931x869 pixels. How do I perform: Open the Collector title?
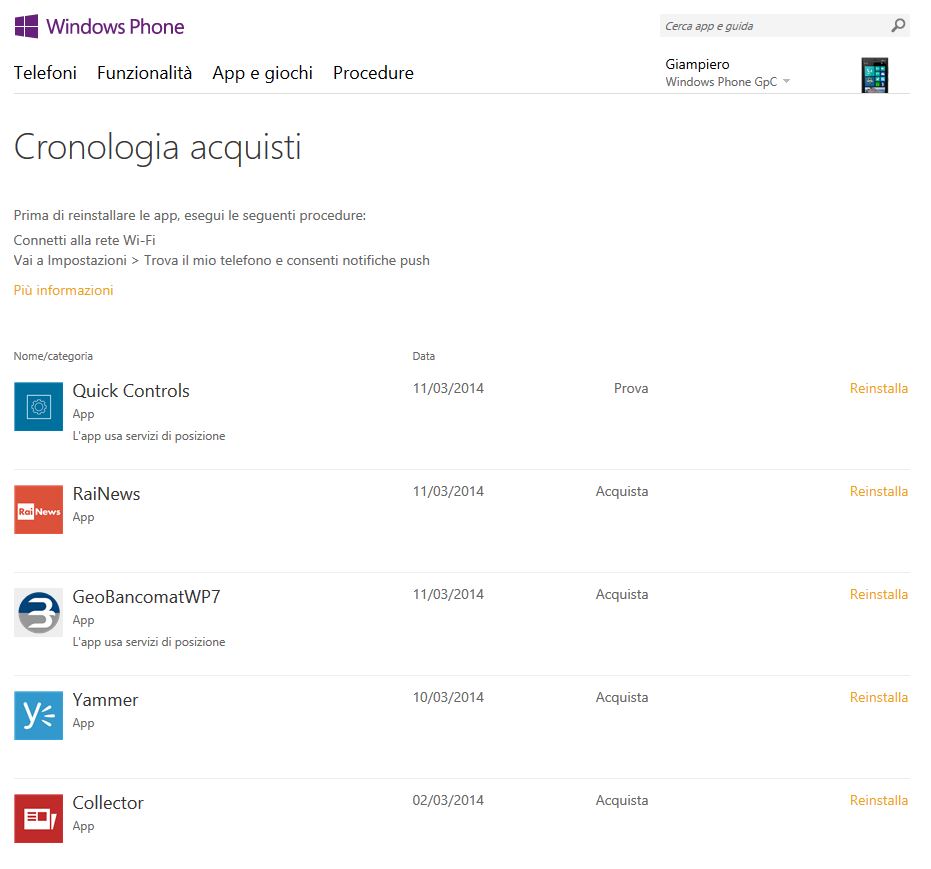pos(108,803)
